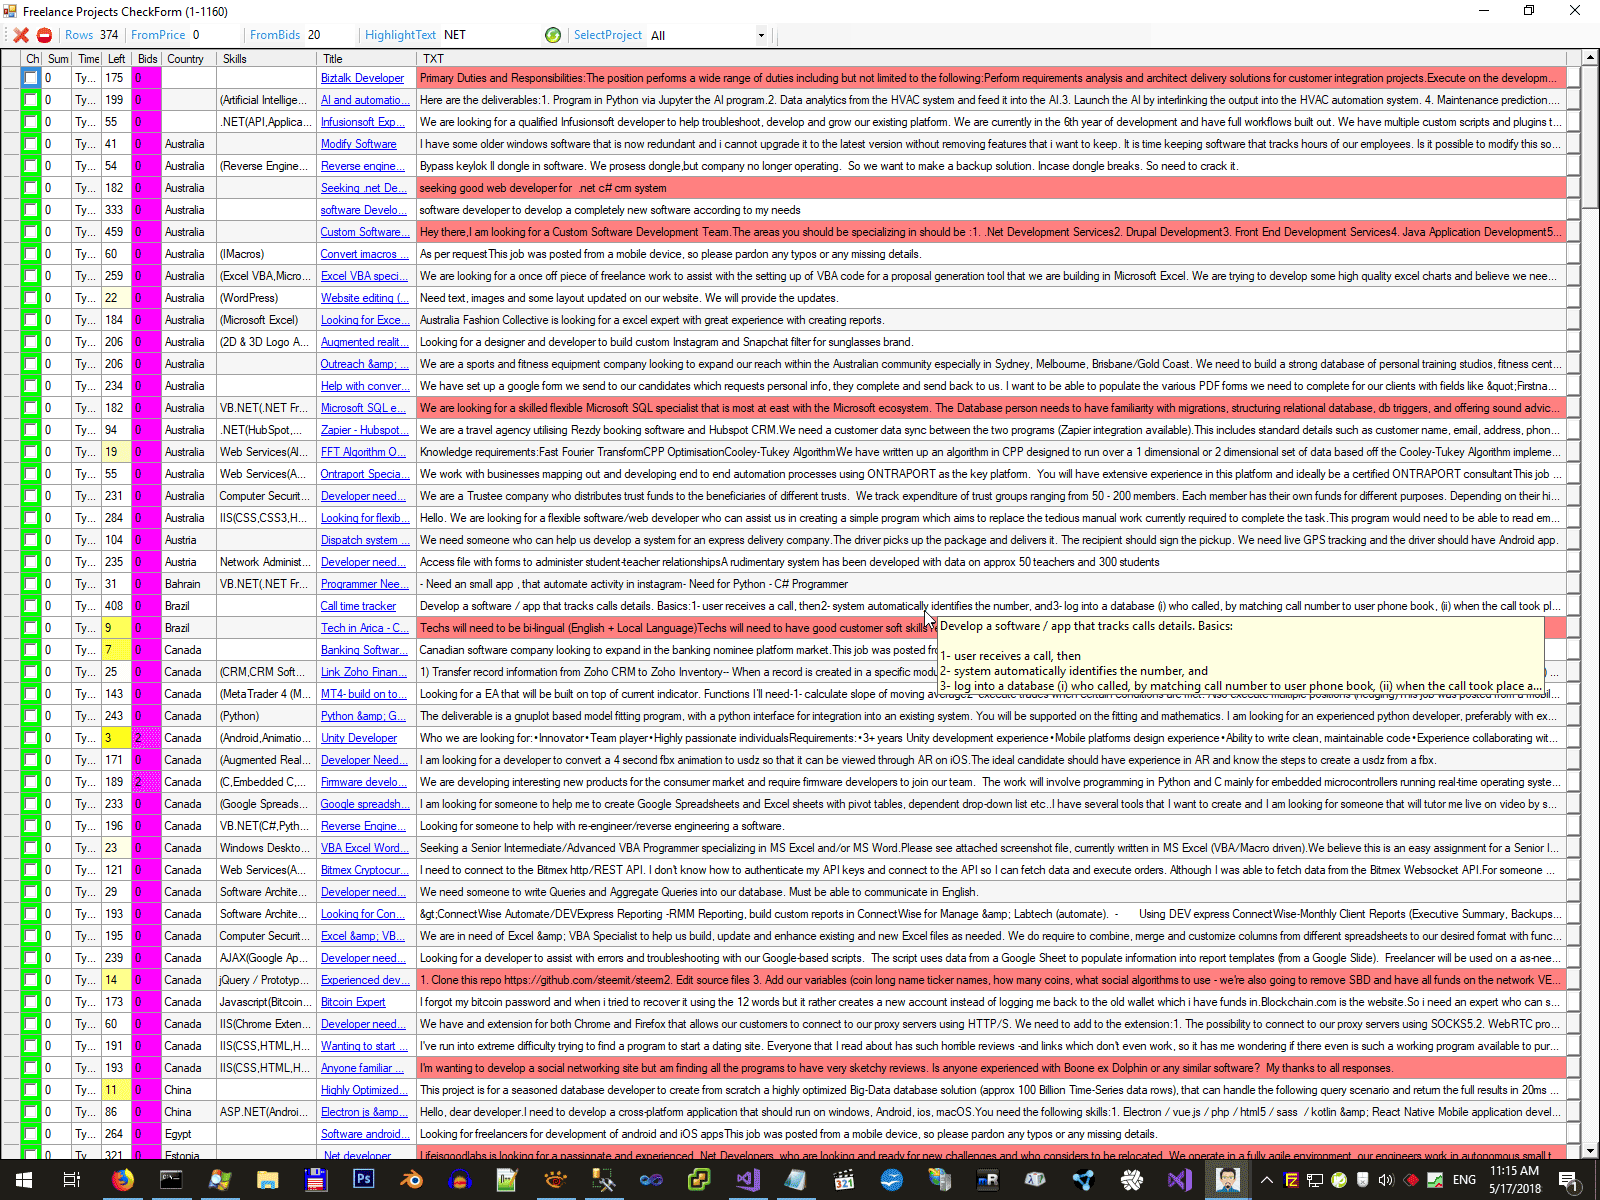The image size is (1600, 1200).
Task: Tick the Ch checkbox for Modify Software
Action: (31, 144)
